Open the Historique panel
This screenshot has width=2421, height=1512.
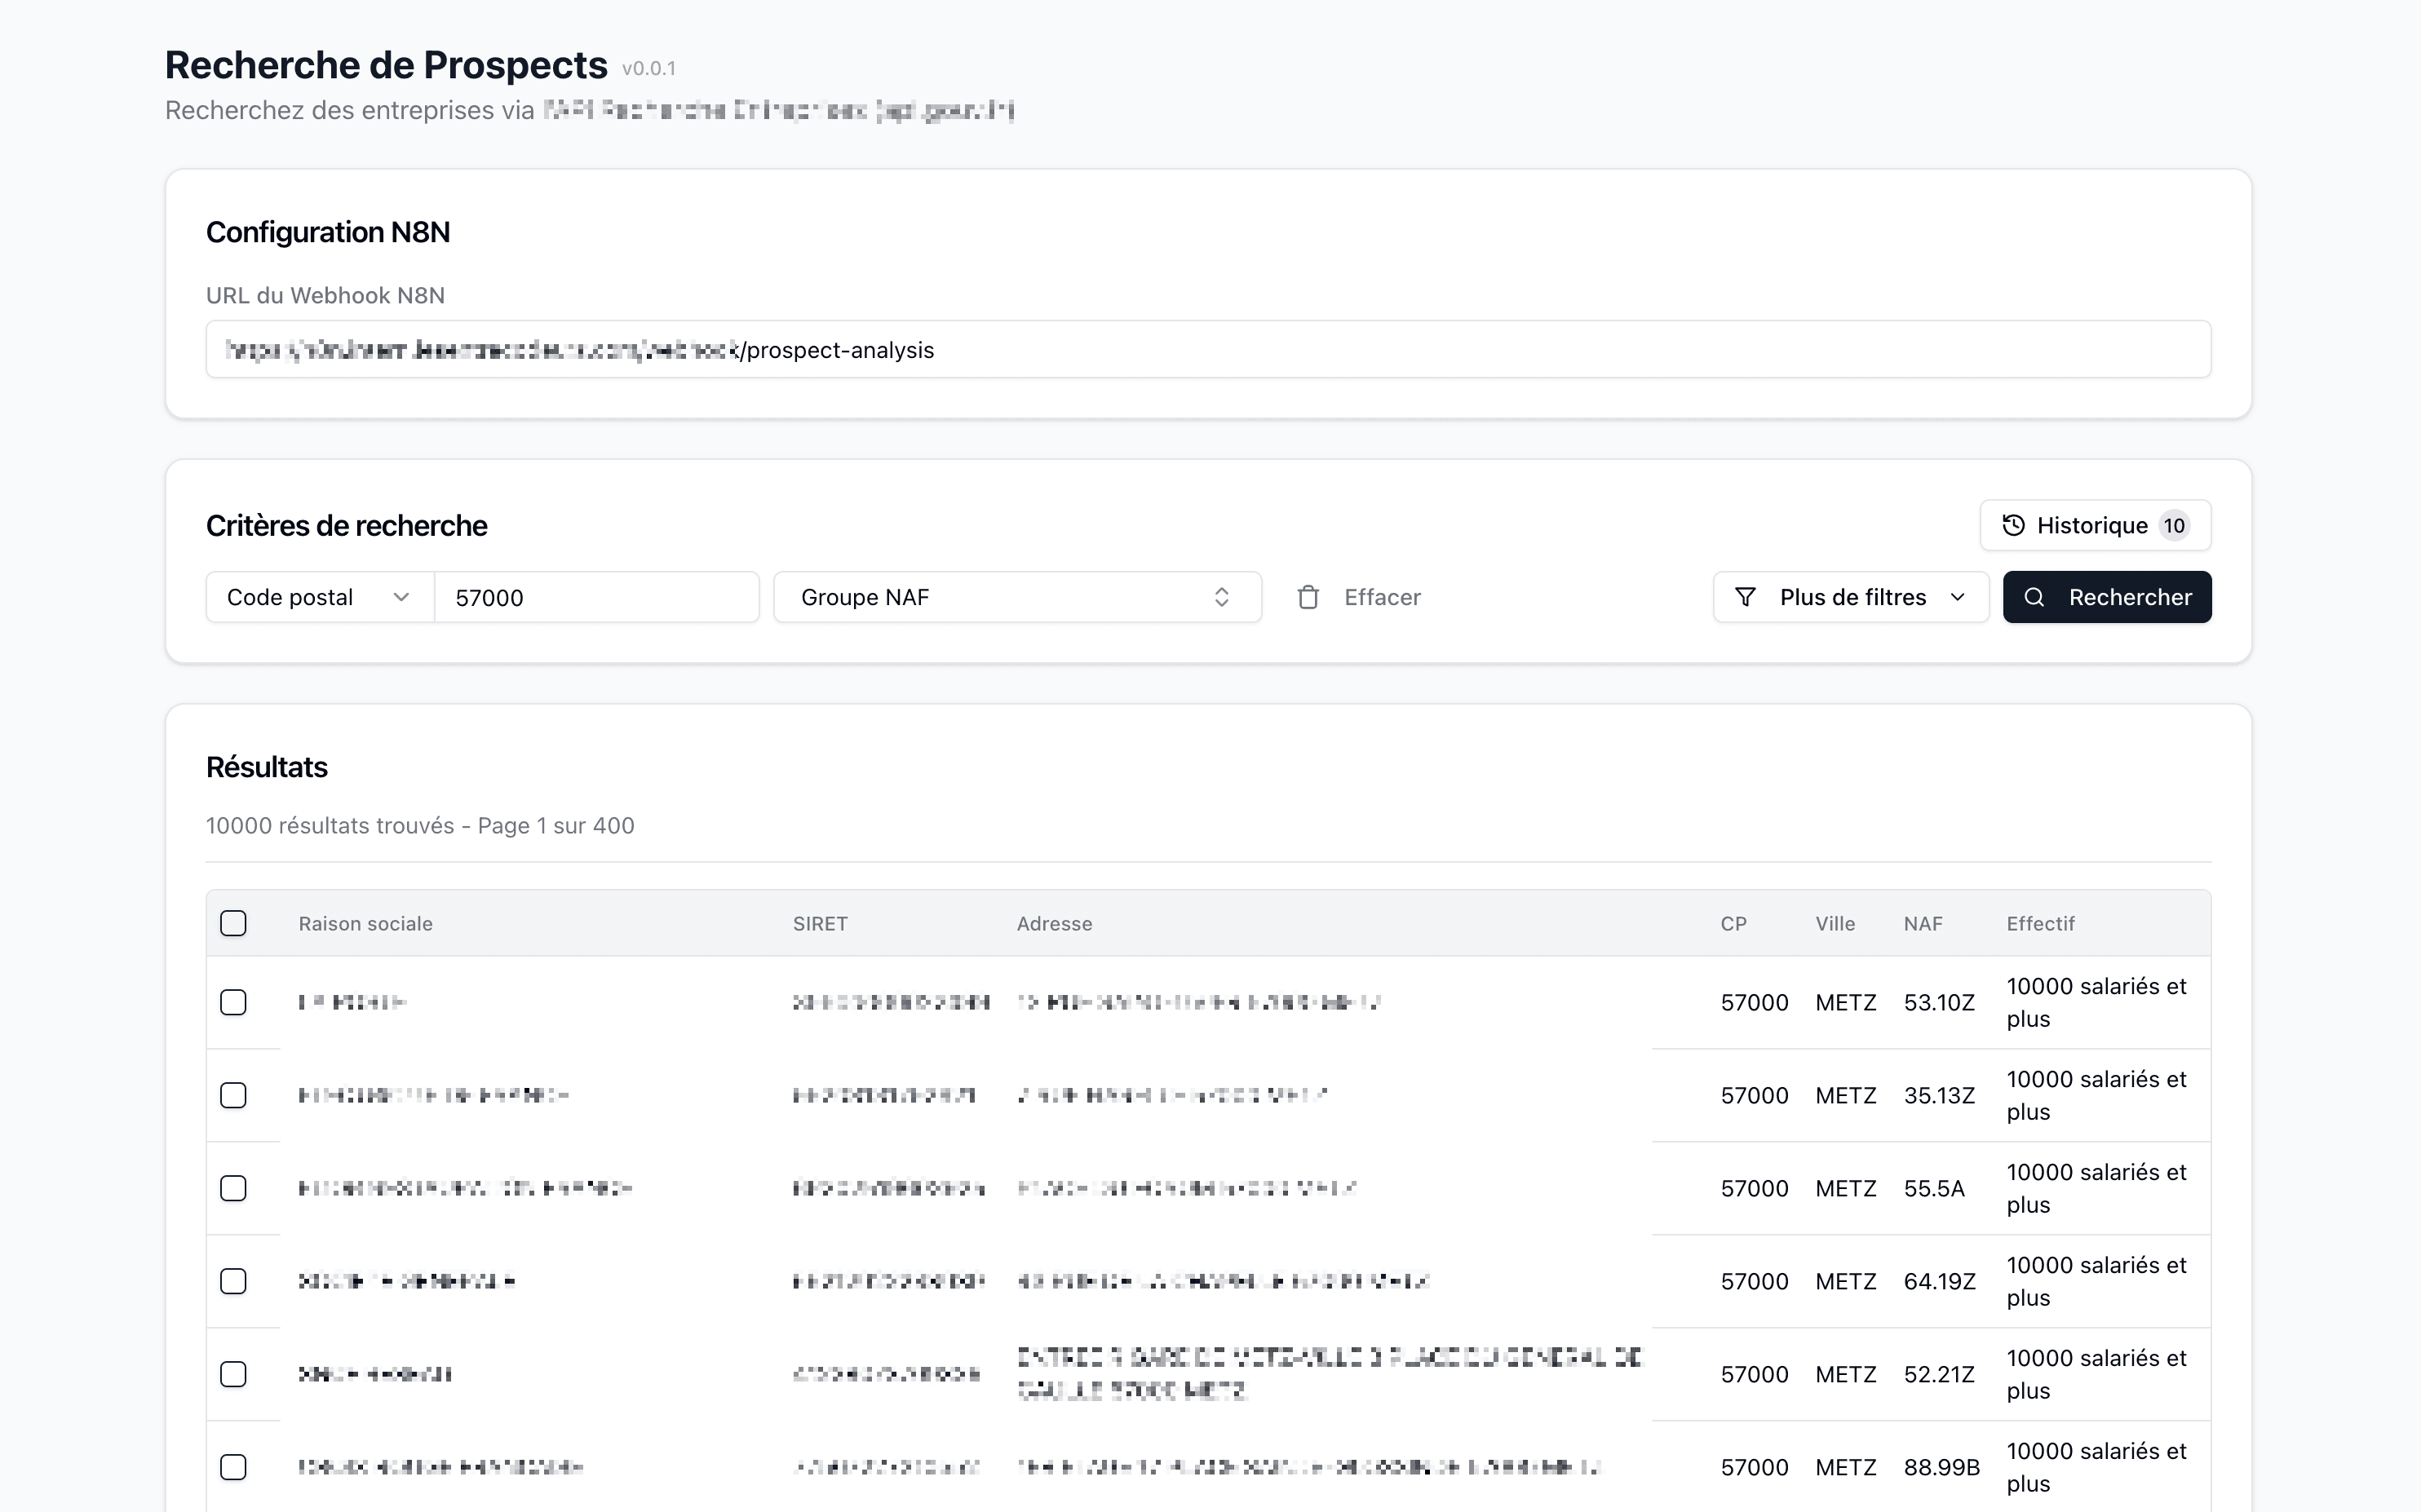click(2092, 526)
